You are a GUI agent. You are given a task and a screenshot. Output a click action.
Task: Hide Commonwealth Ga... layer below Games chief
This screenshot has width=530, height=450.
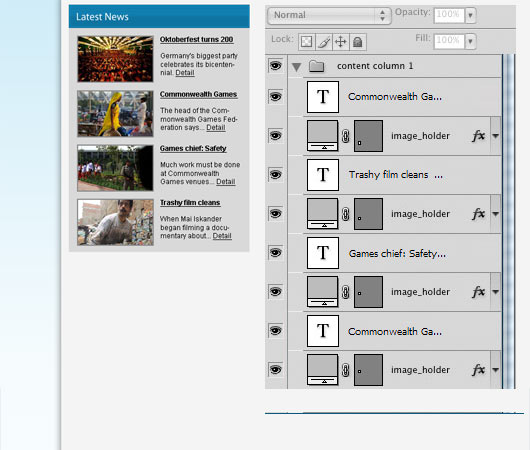click(x=275, y=331)
